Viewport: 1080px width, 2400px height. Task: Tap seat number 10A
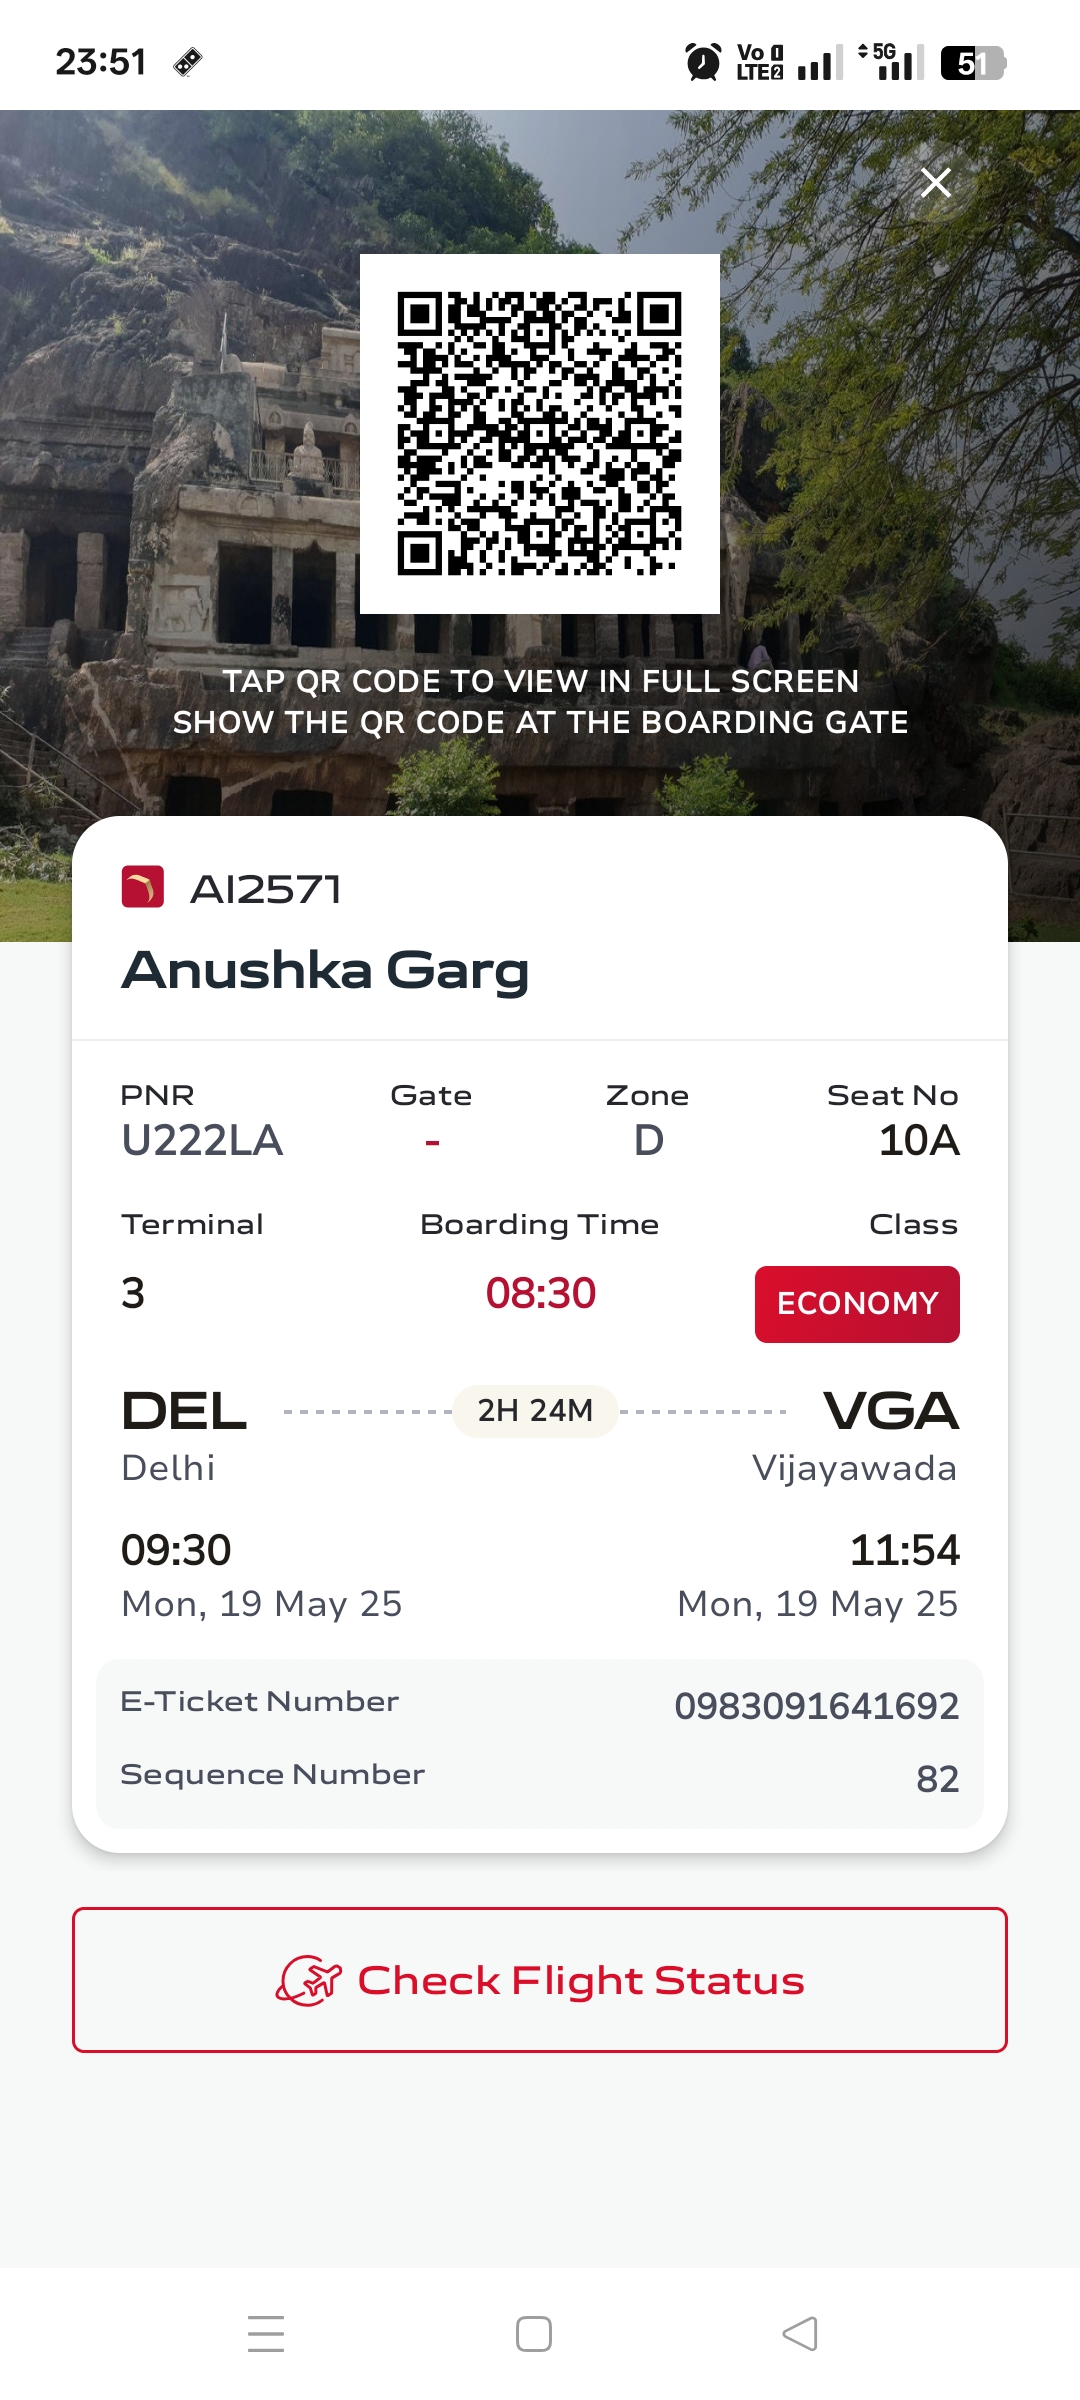click(x=918, y=1140)
